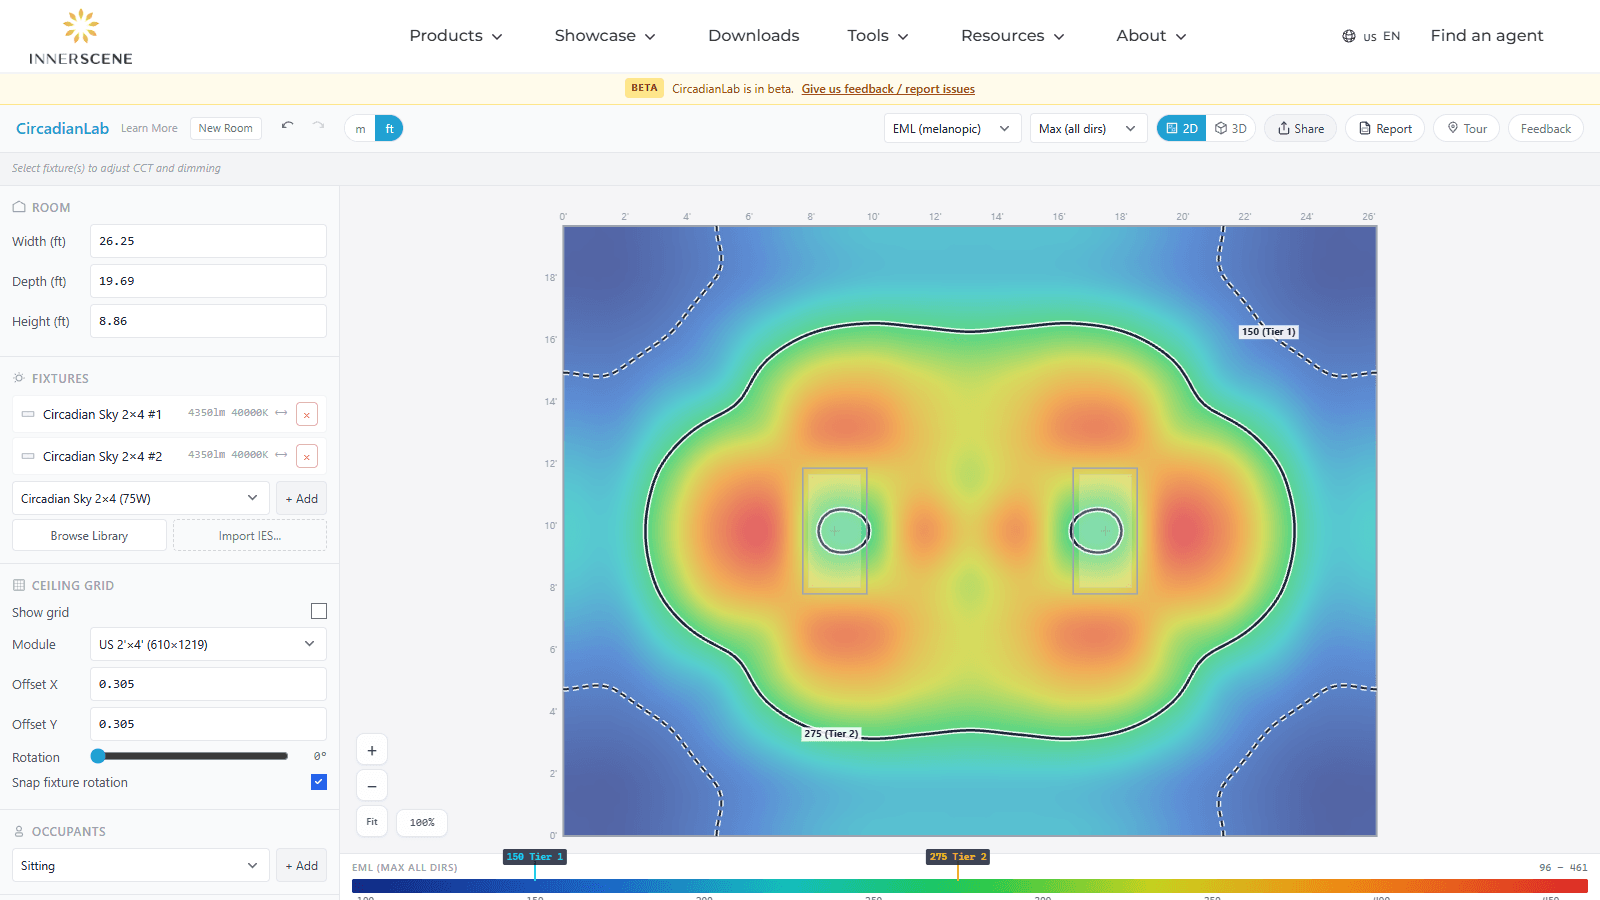This screenshot has width=1600, height=900.
Task: Add a Sitting occupant
Action: point(301,866)
